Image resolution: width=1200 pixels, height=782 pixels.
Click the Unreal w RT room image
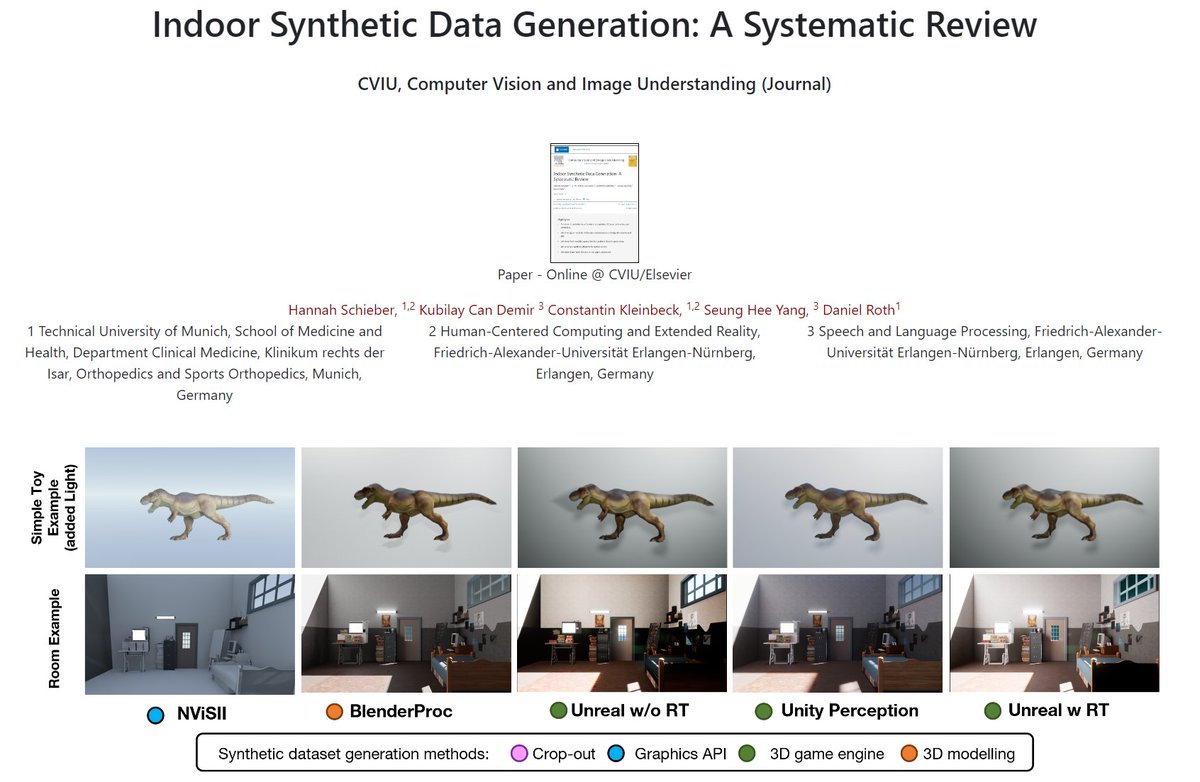click(1054, 634)
